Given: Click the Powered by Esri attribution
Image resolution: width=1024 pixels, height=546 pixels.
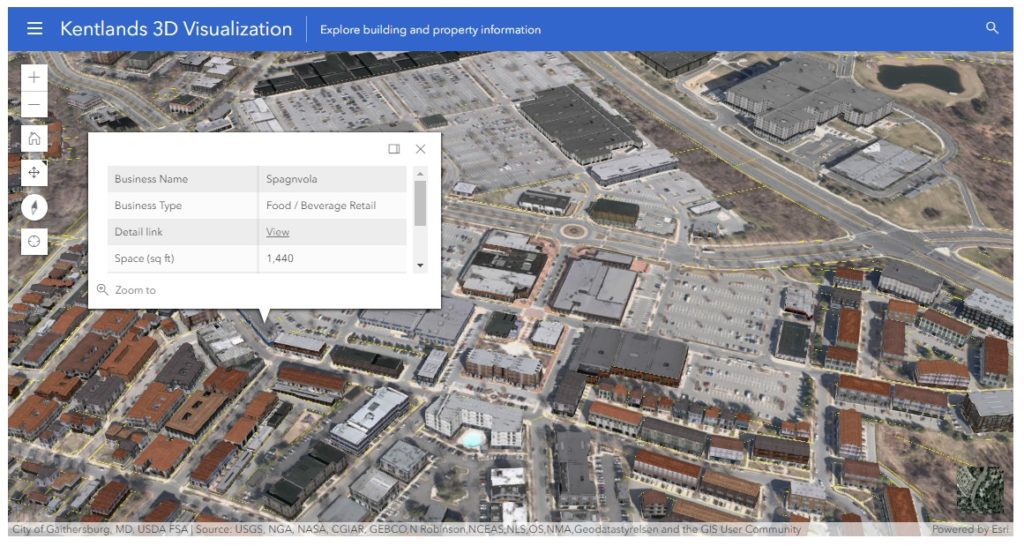Looking at the screenshot, I should click(x=970, y=530).
